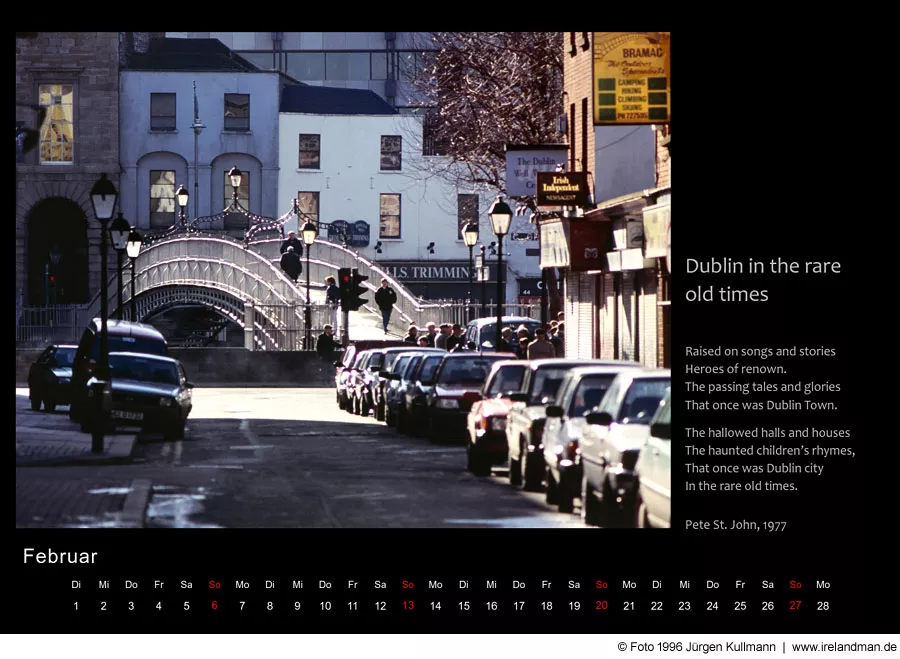Open the www.irelandman.de website link

click(x=844, y=647)
